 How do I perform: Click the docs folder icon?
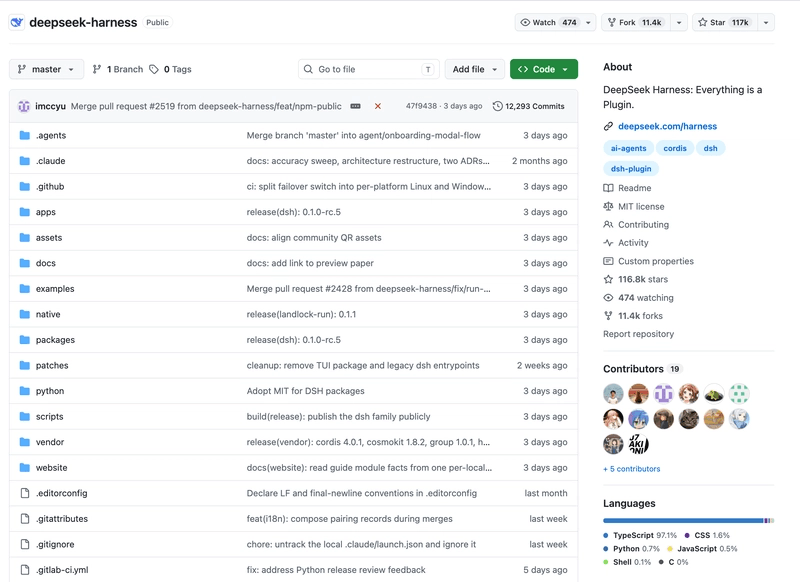(x=24, y=263)
